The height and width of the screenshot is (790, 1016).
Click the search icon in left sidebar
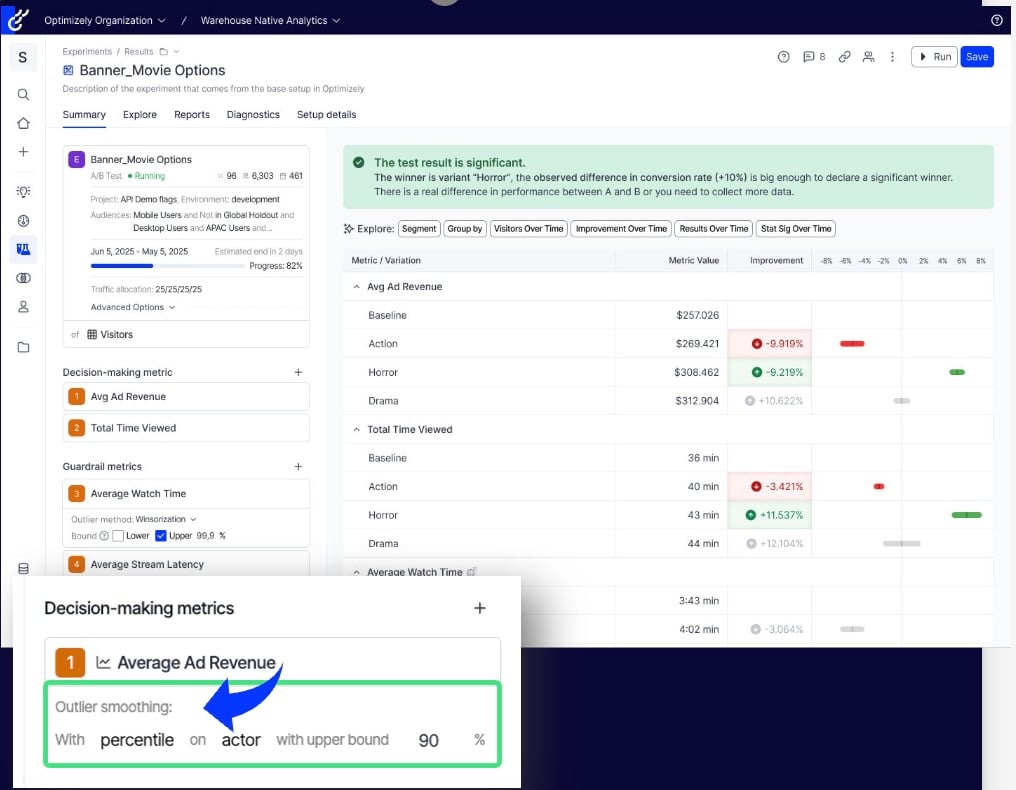pos(24,95)
